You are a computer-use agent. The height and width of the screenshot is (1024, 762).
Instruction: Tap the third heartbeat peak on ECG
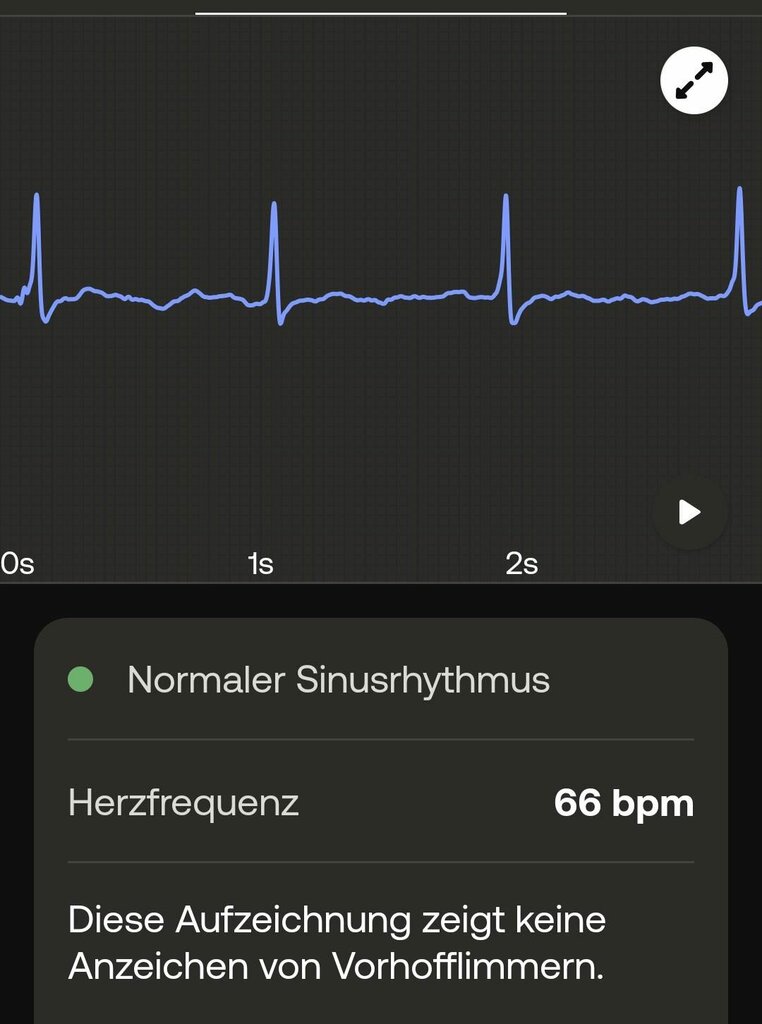[506, 197]
